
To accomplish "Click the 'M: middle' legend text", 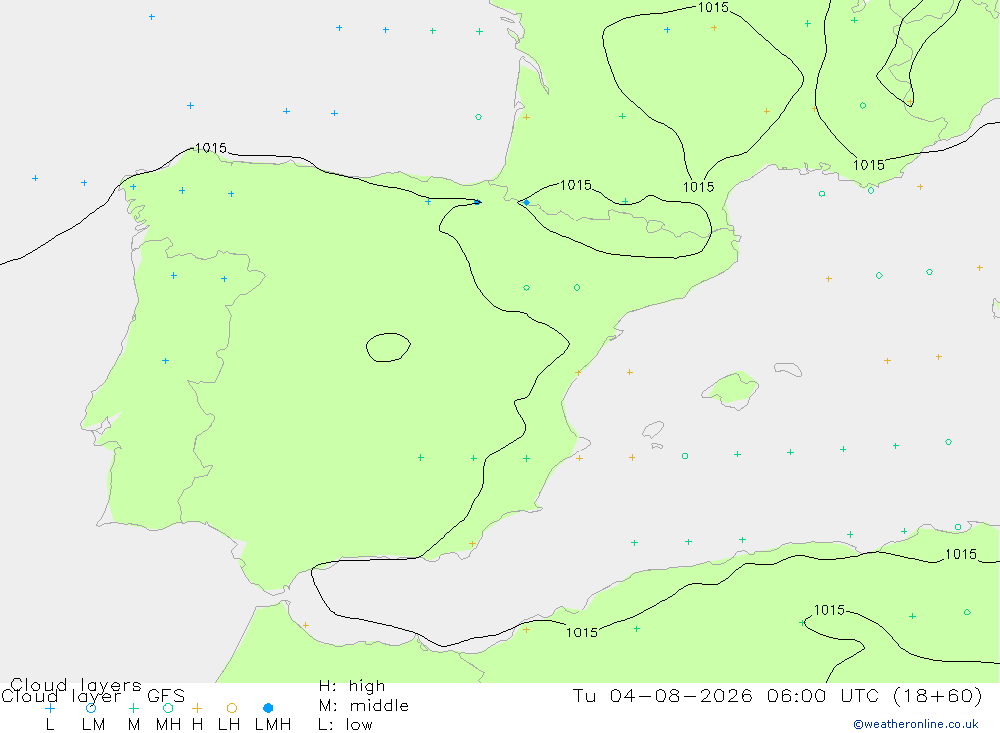I will click(x=364, y=706).
